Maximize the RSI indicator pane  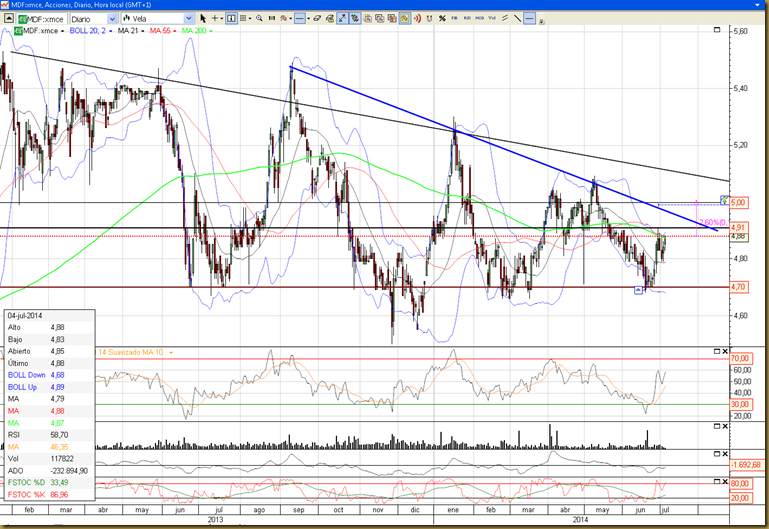717,351
